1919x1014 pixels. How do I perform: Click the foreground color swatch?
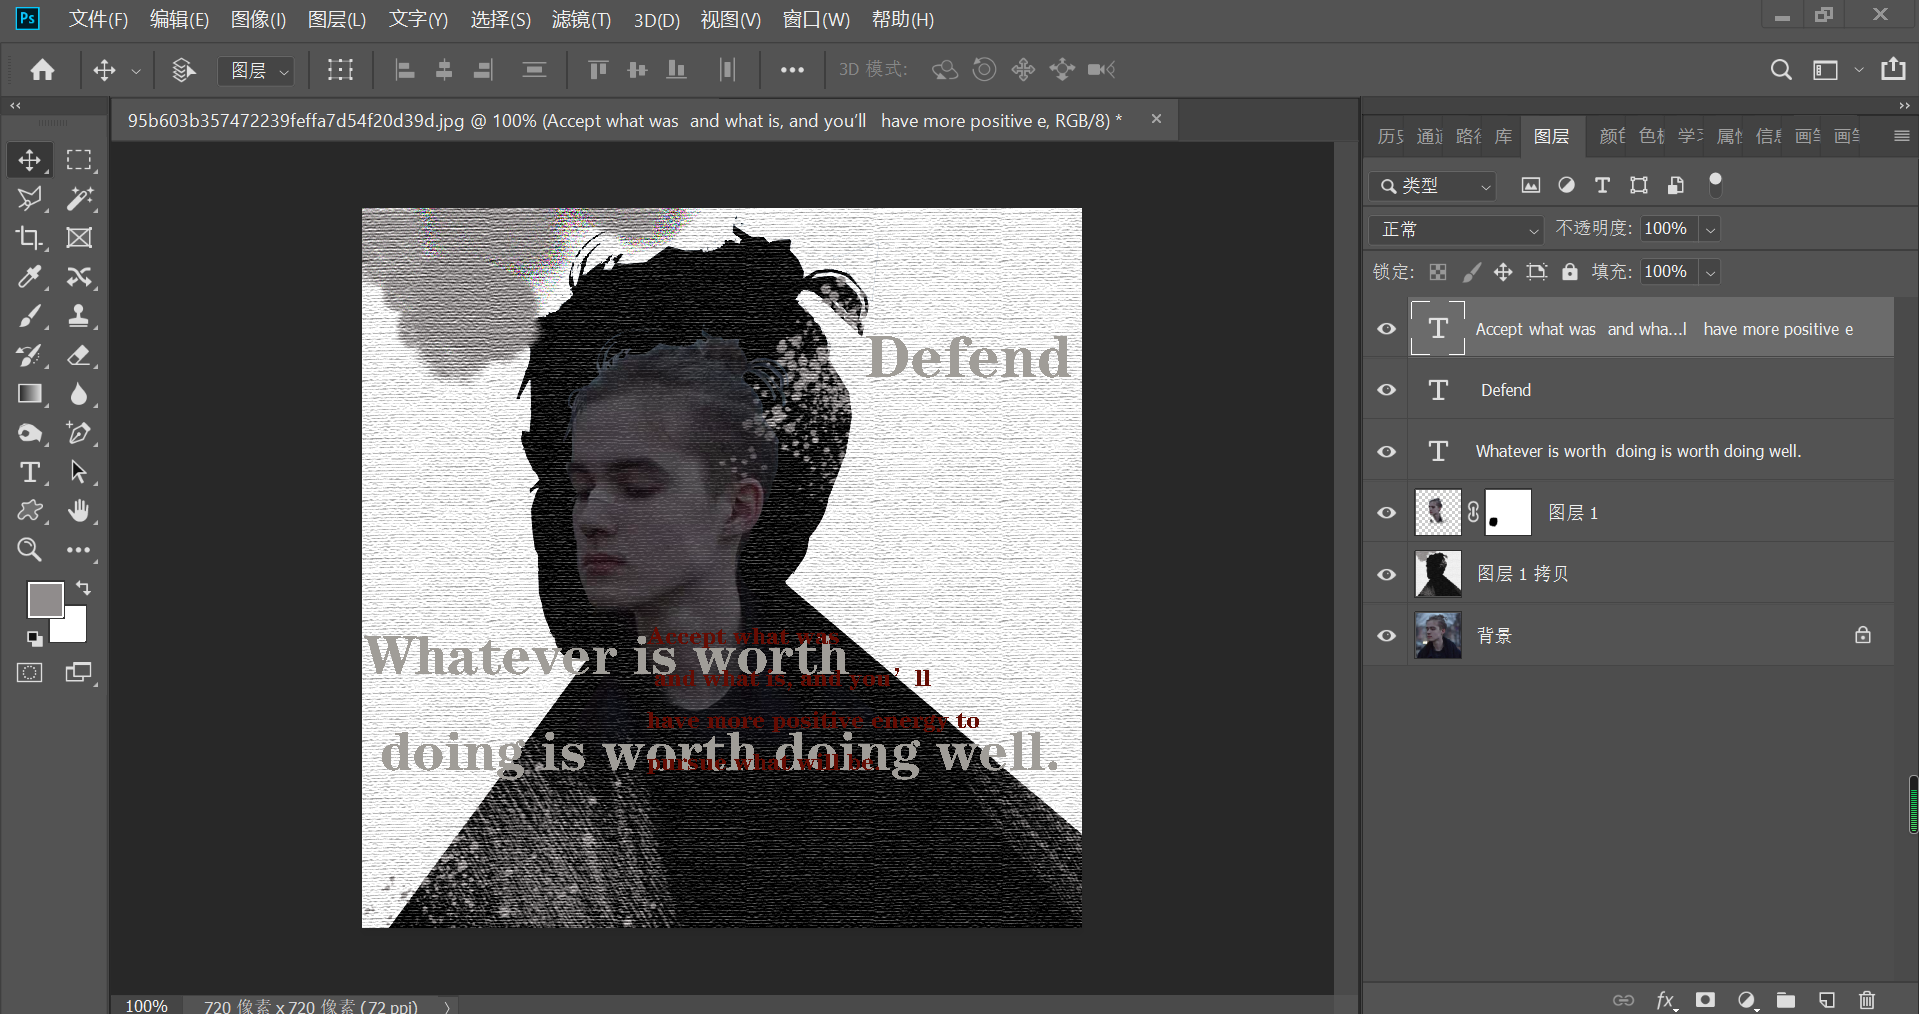pos(44,600)
